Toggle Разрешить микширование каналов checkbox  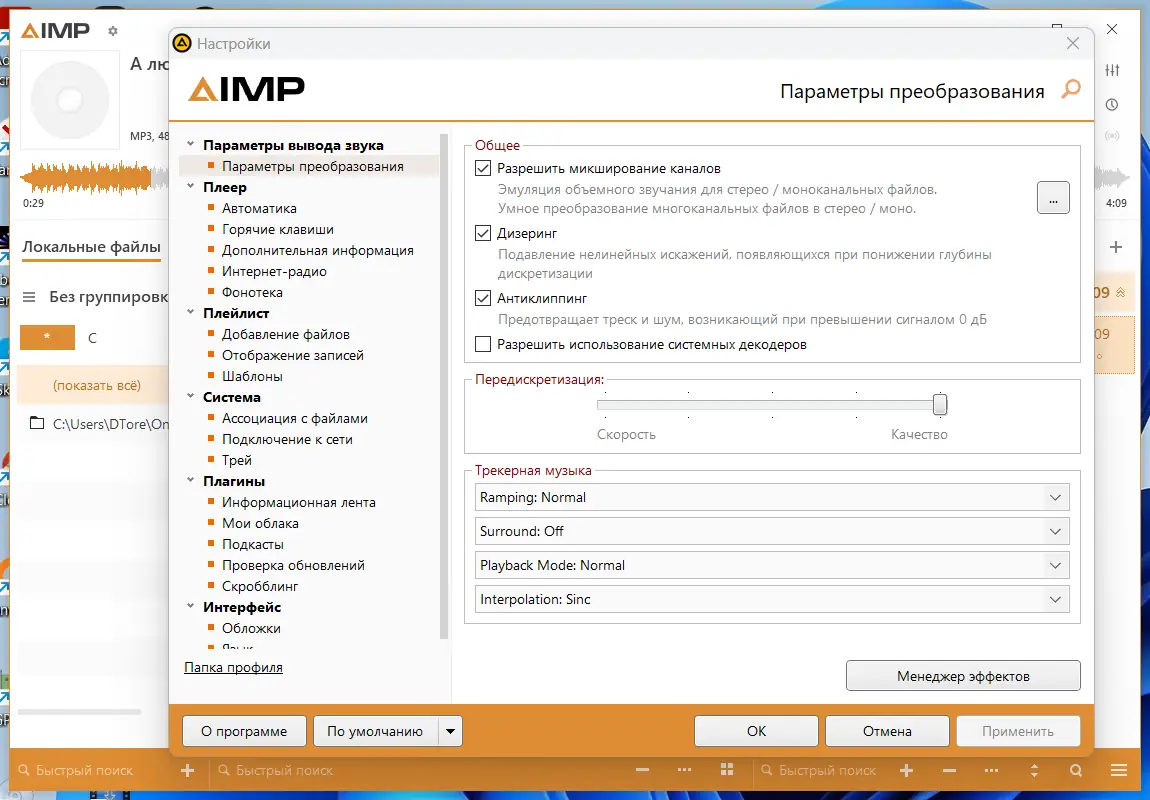[483, 168]
